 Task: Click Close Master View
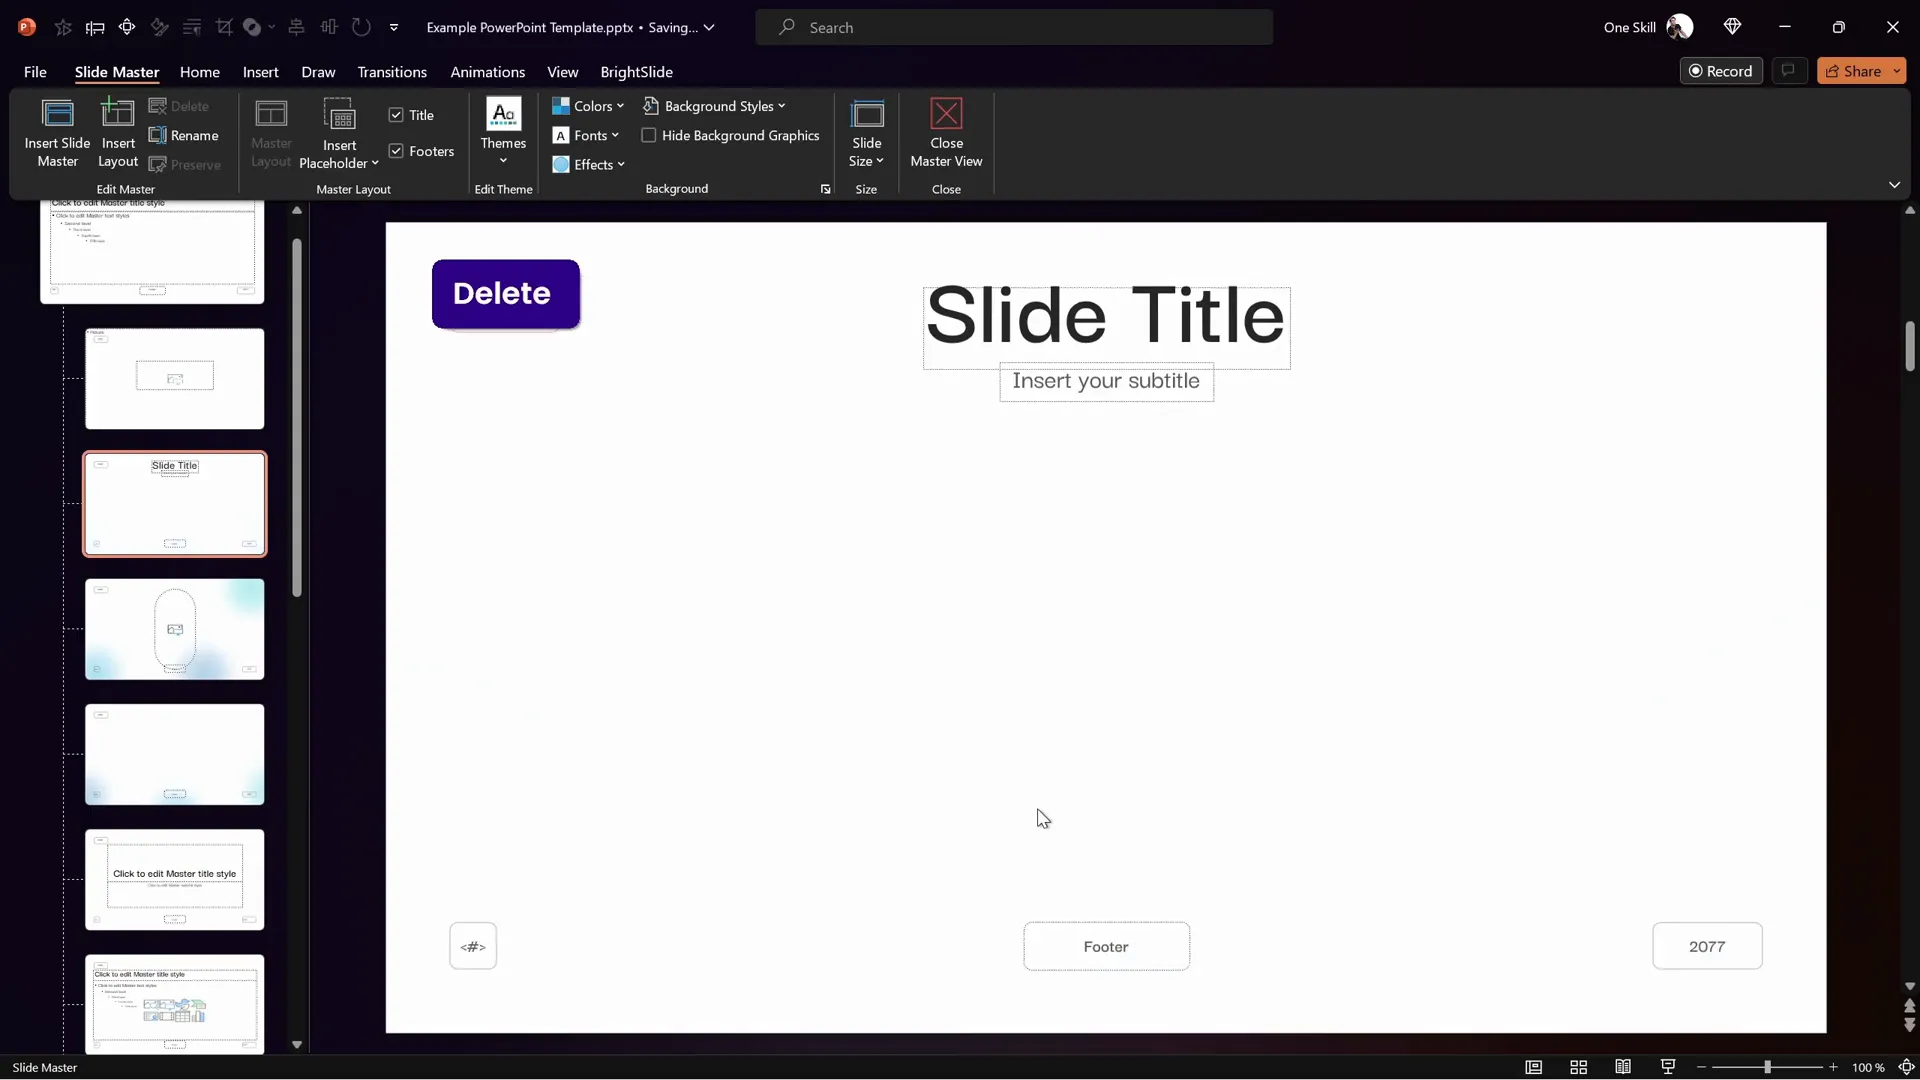pyautogui.click(x=946, y=133)
